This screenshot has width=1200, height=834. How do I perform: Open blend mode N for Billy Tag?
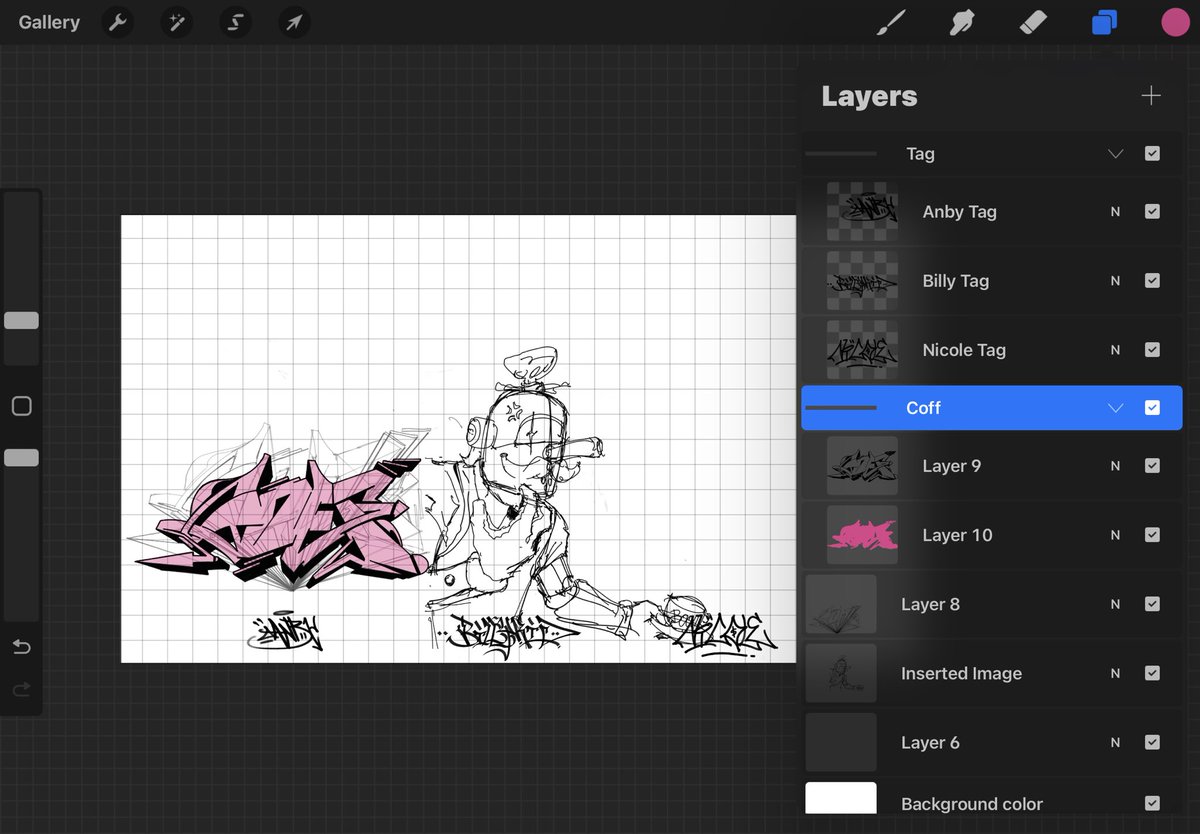[x=1115, y=281]
